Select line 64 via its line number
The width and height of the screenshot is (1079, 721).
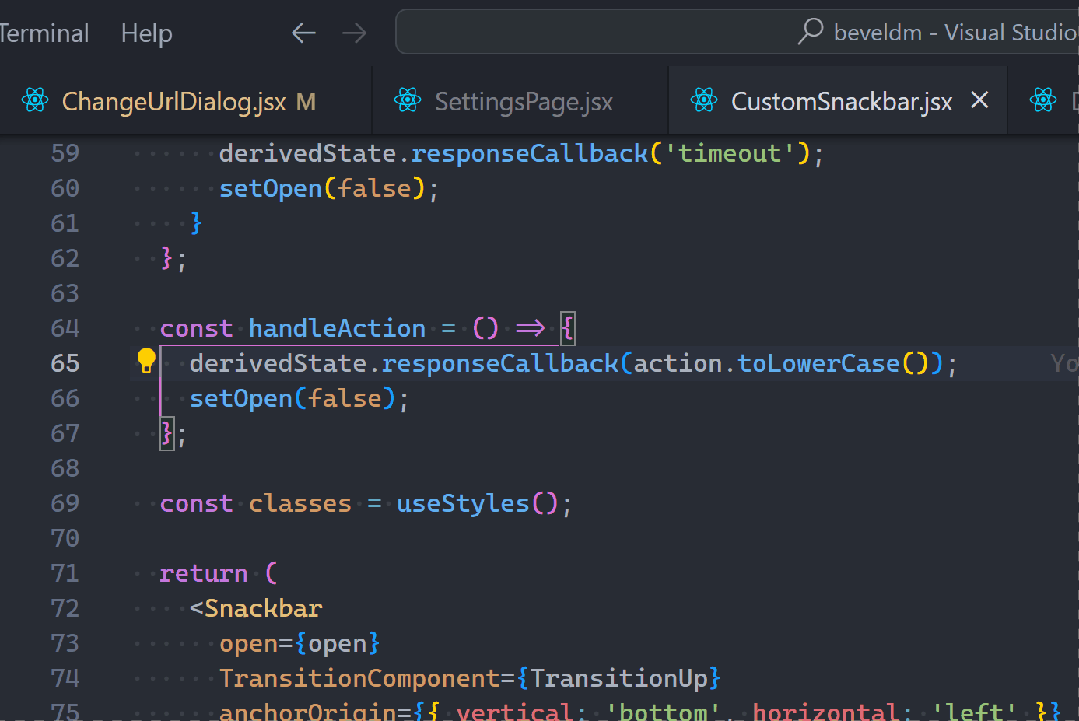click(65, 328)
